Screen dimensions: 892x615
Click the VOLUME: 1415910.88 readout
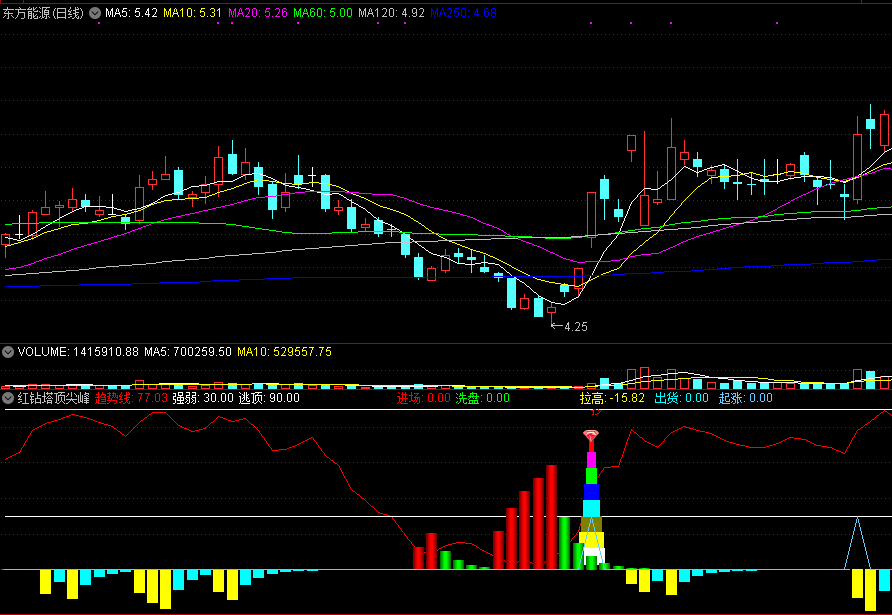pos(78,352)
